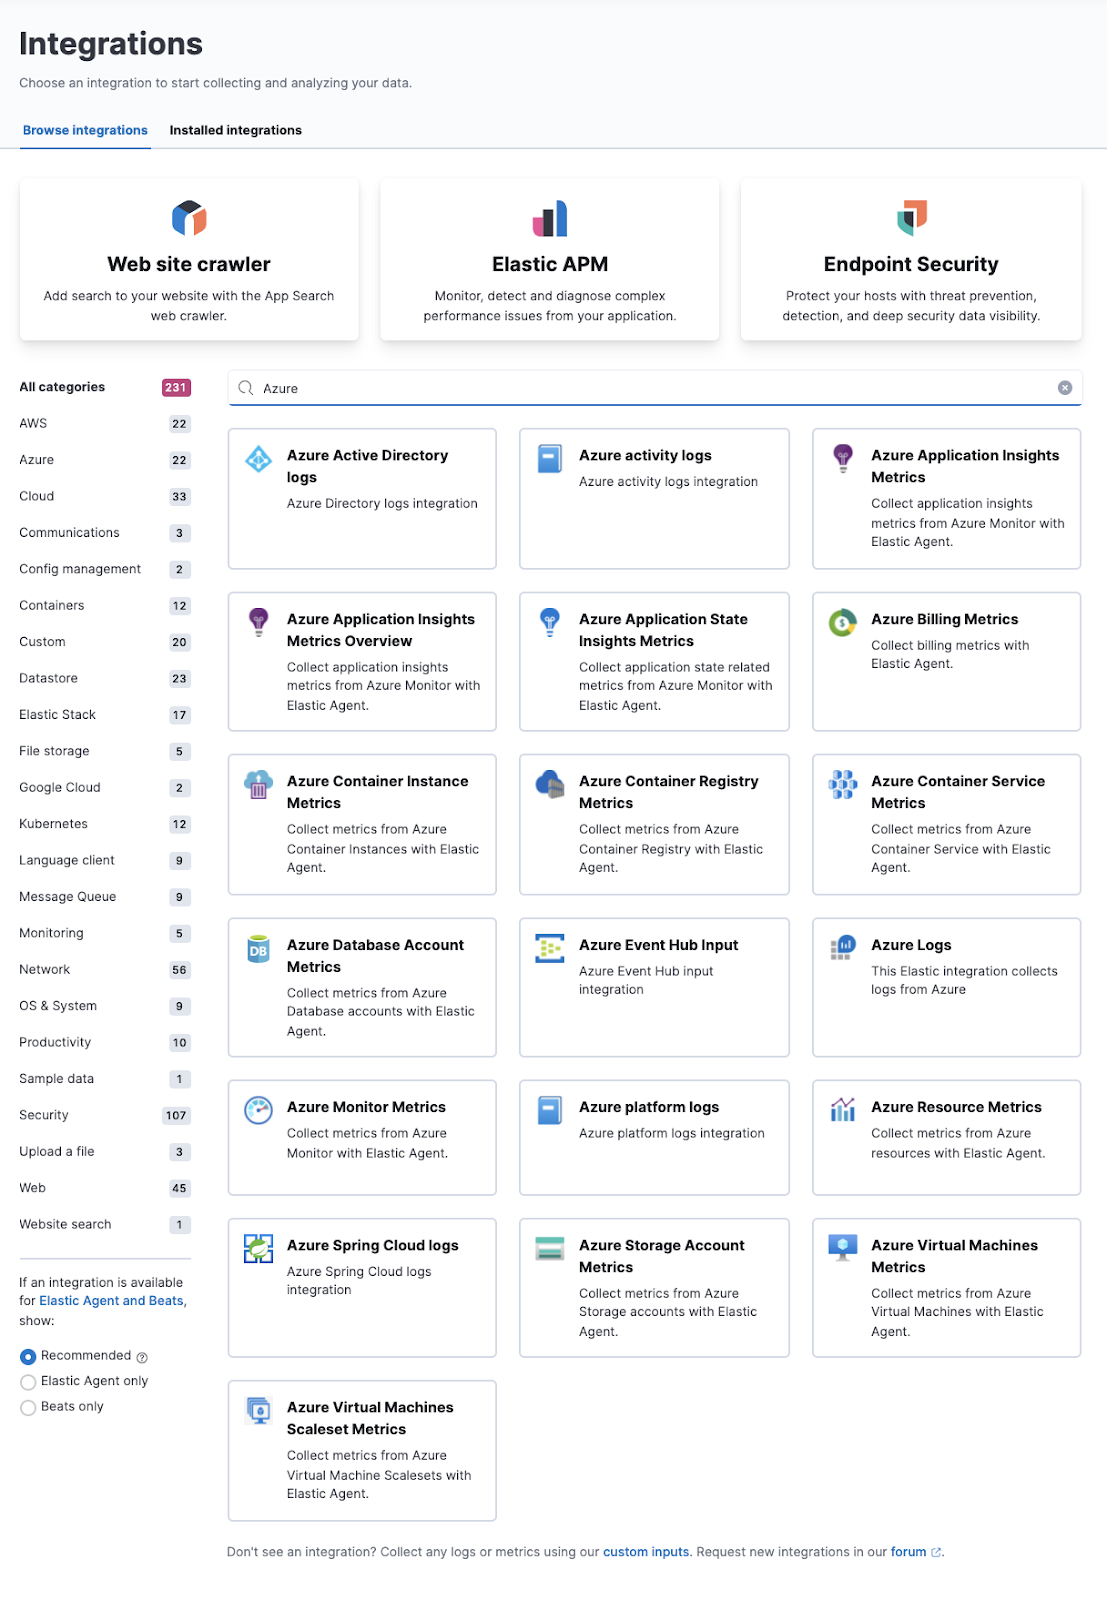
Task: Click Azure Application Insights Metrics lightbulb icon
Action: 843,459
